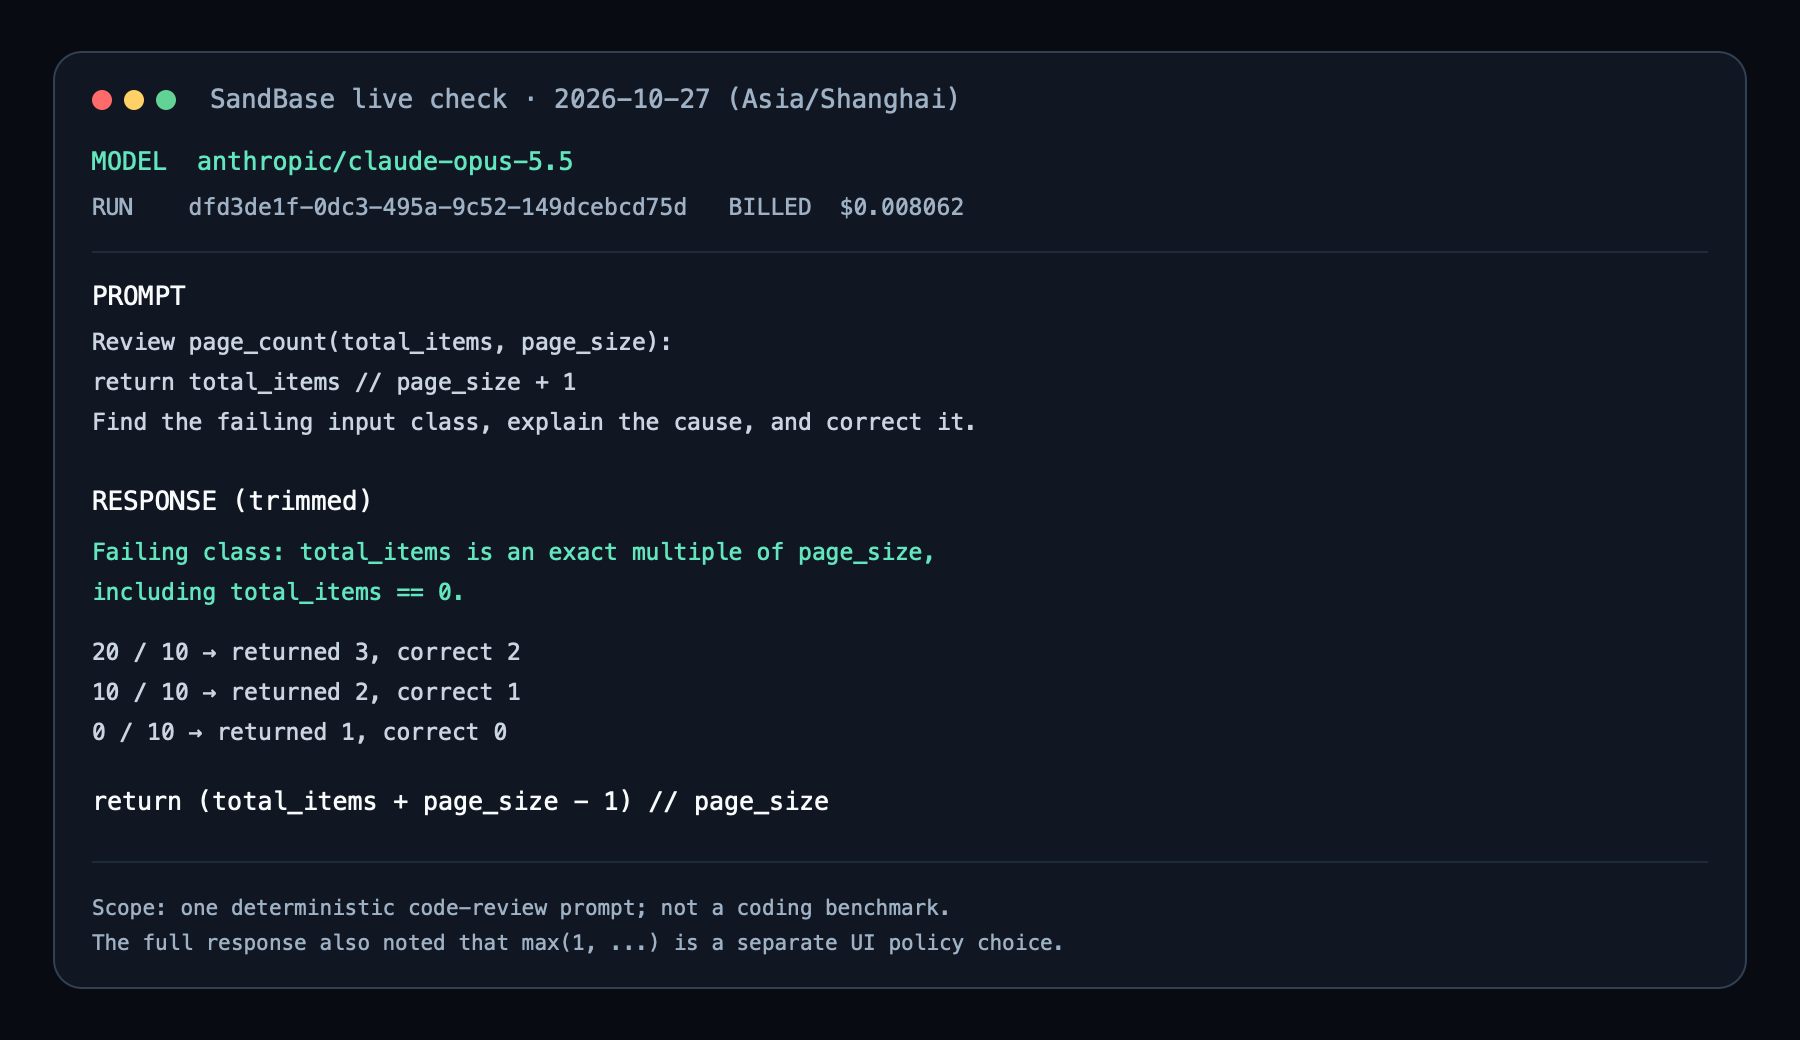Click the 'RESPONSE (trimmed)' heading

pyautogui.click(x=232, y=501)
